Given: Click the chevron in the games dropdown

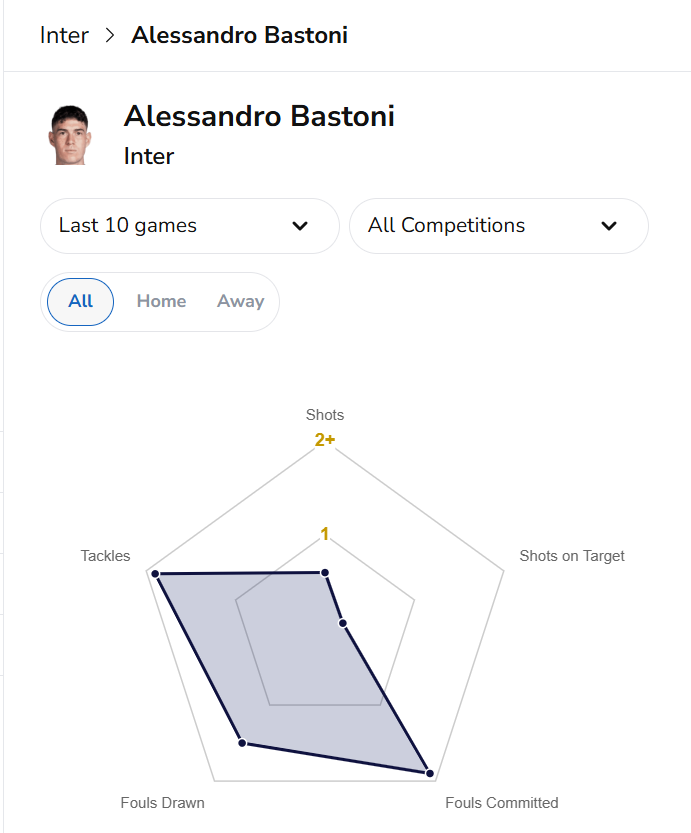Looking at the screenshot, I should pos(299,226).
